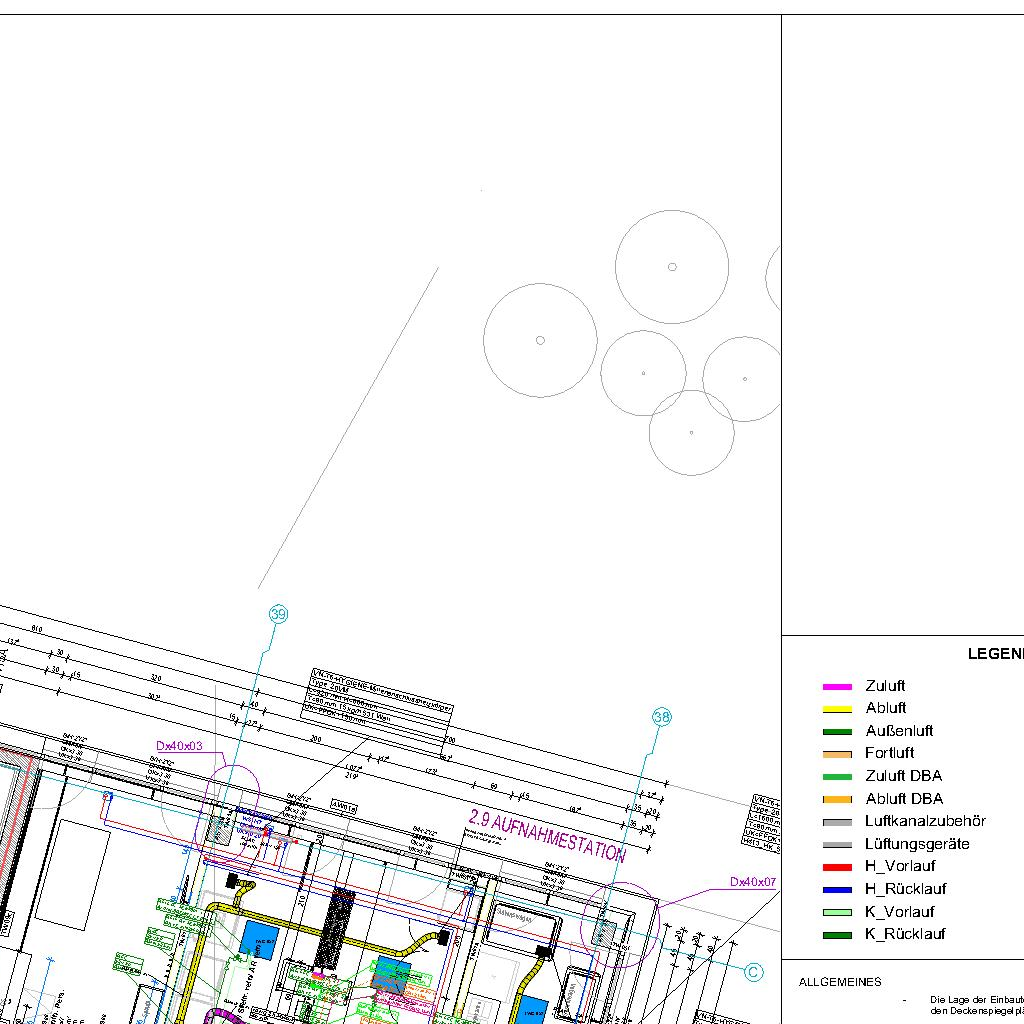This screenshot has width=1024, height=1024.
Task: Click the Dx40x07 detail label
Action: click(752, 882)
